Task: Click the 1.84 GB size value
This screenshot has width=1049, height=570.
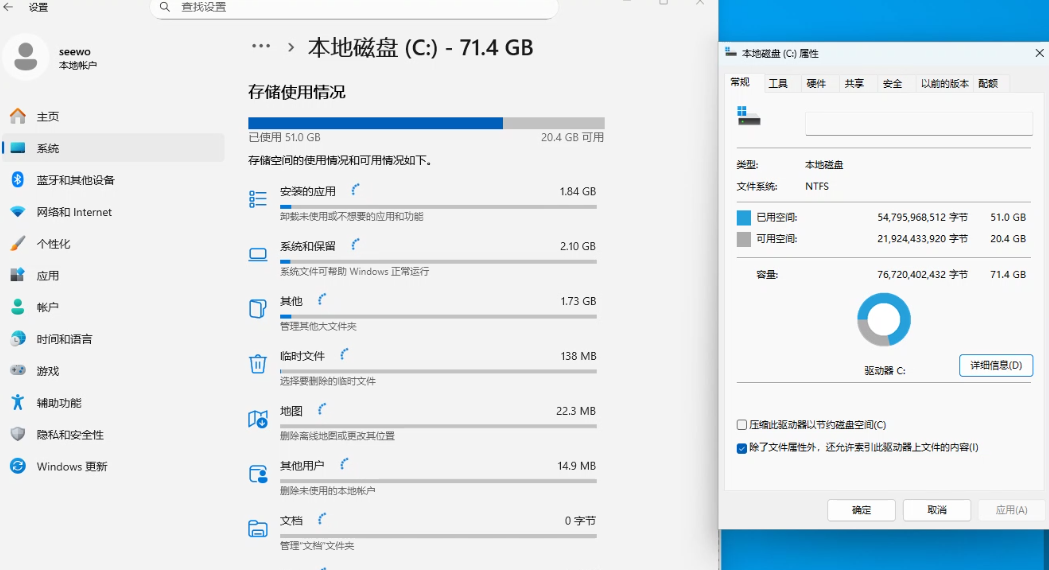Action: (x=577, y=191)
